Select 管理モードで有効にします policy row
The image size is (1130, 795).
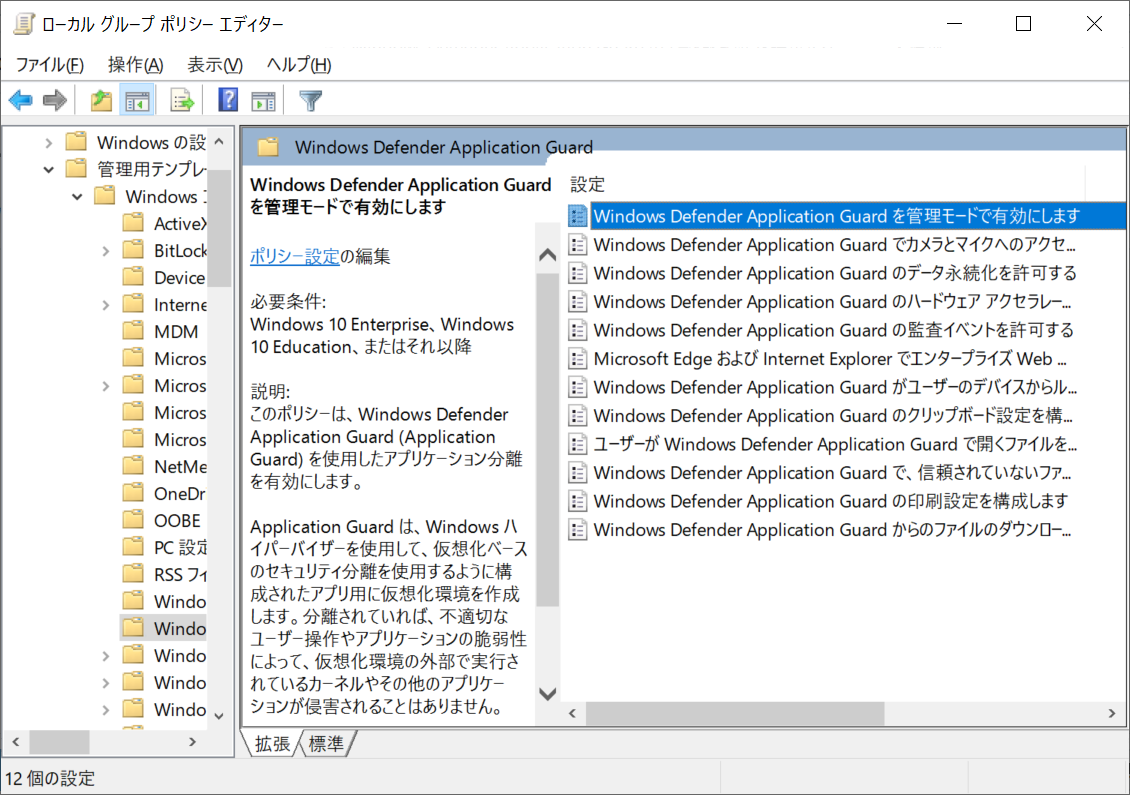pyautogui.click(x=847, y=216)
